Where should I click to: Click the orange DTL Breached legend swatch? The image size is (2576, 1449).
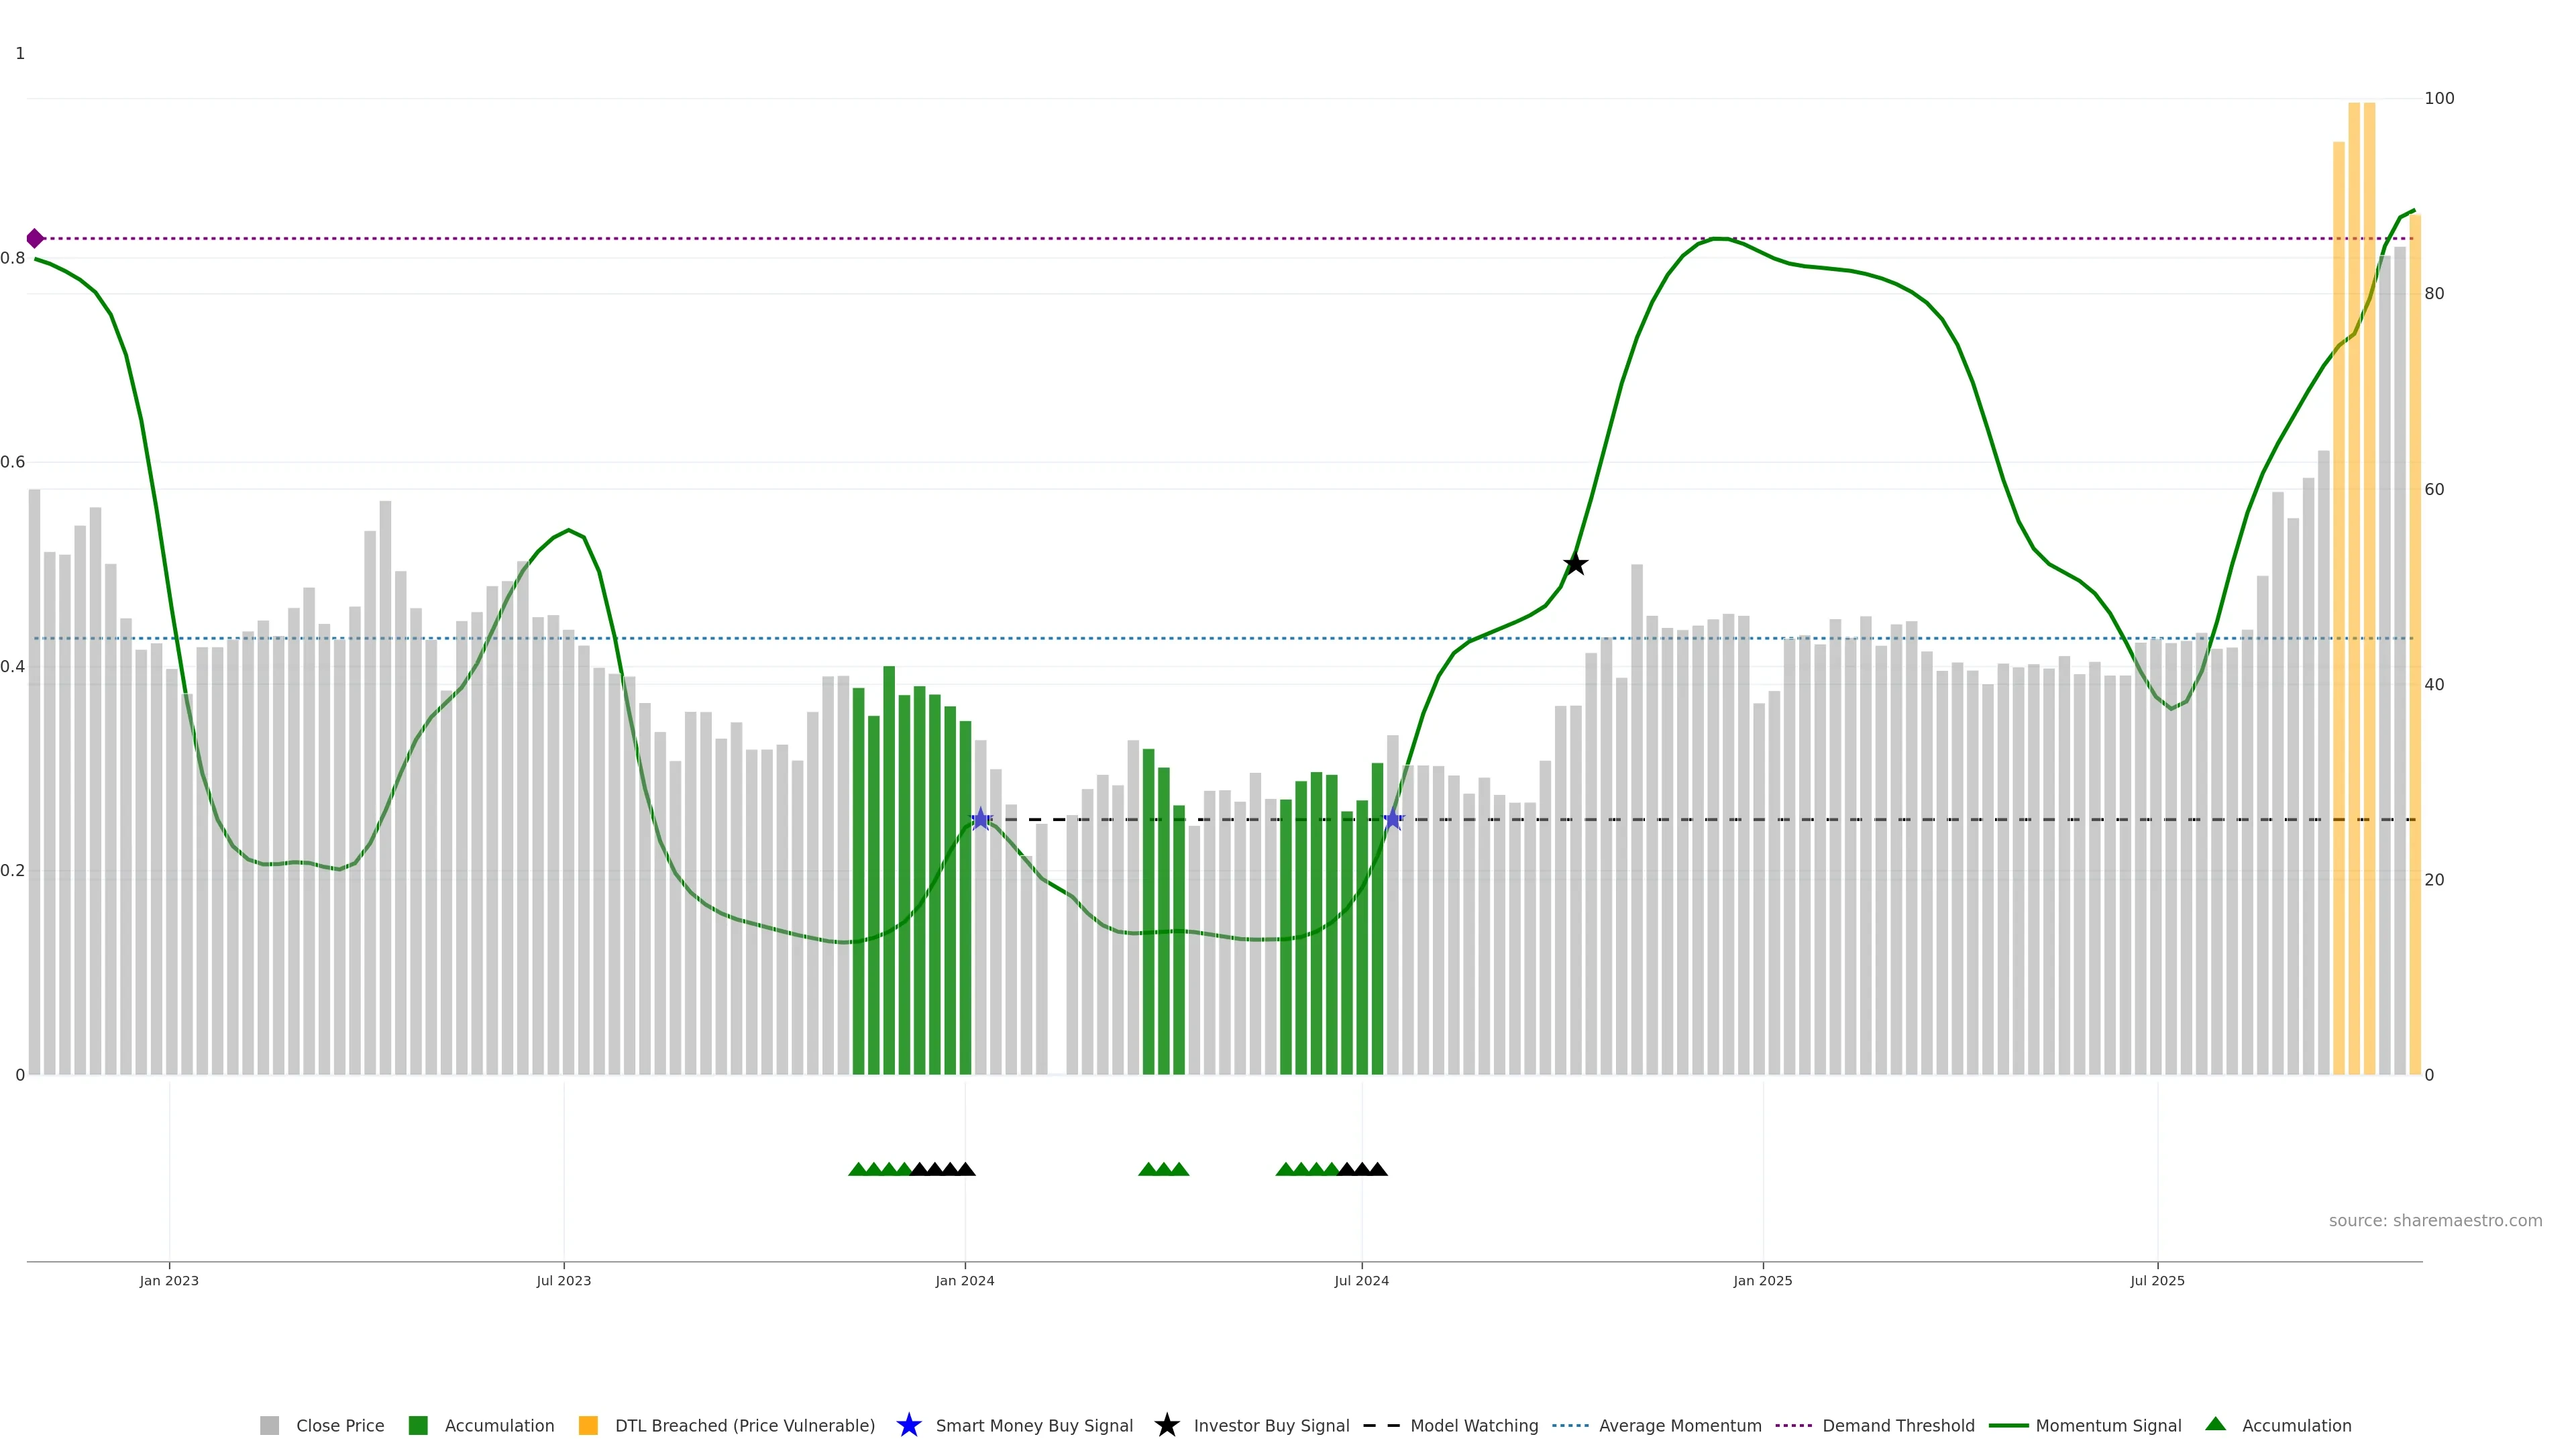[588, 1425]
